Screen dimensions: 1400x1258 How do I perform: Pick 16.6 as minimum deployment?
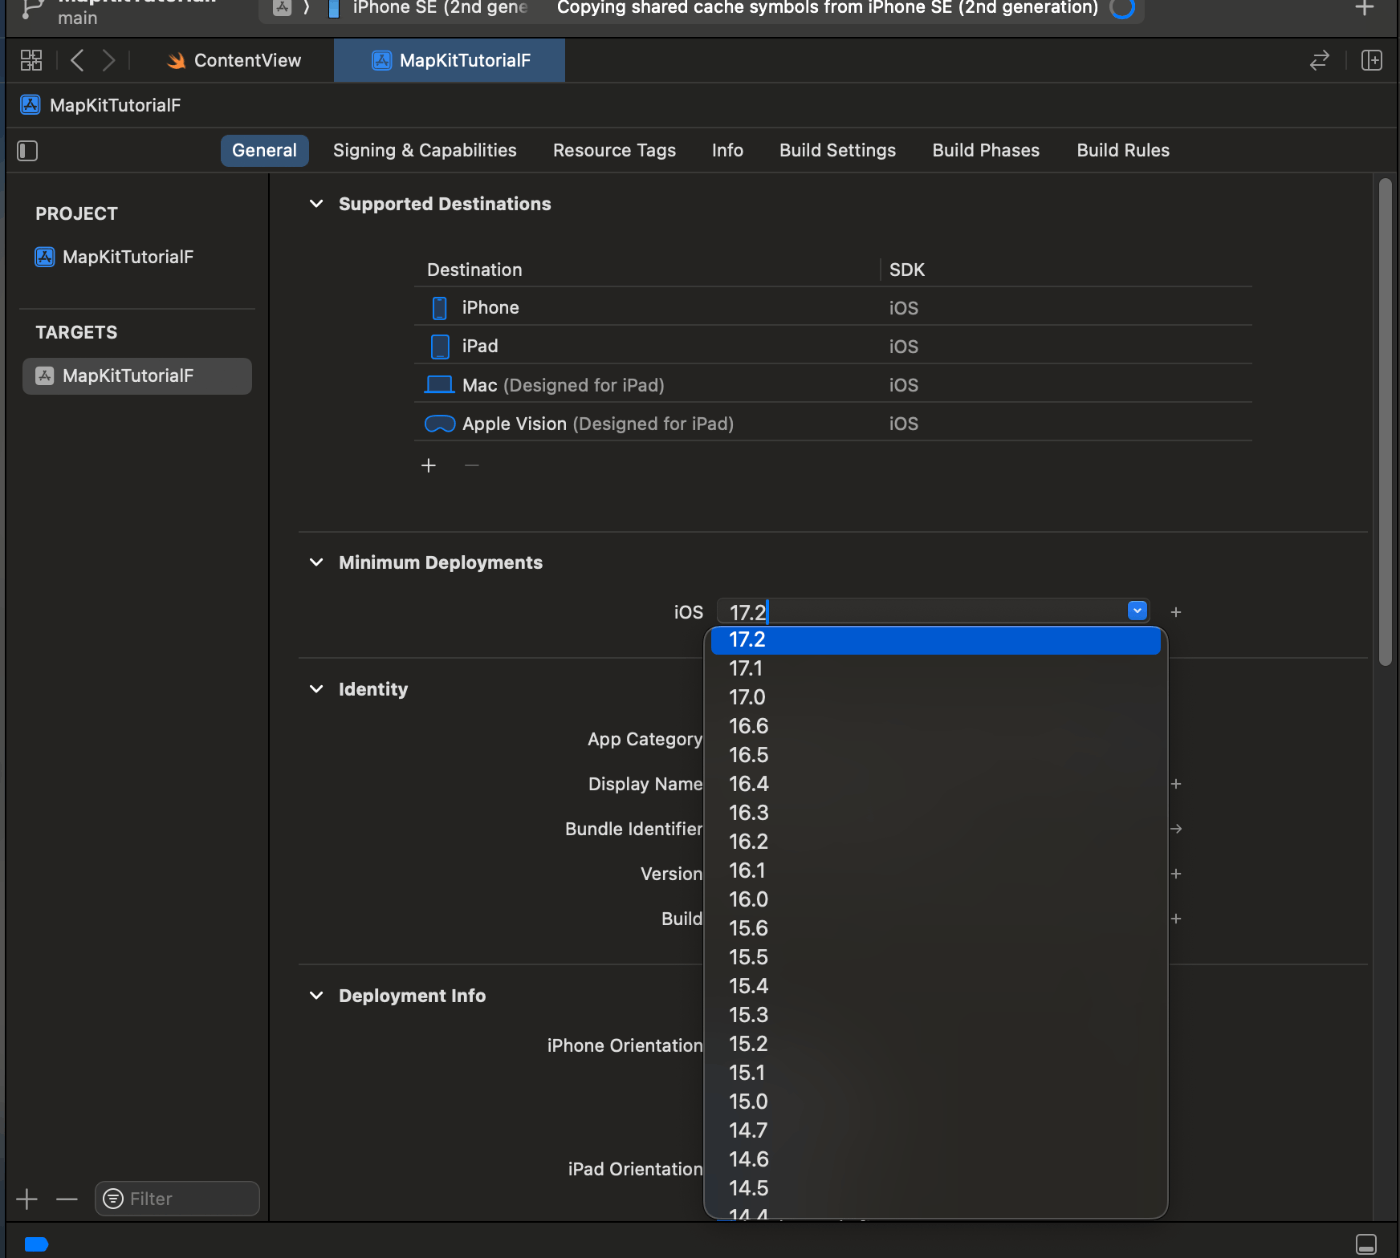point(936,727)
